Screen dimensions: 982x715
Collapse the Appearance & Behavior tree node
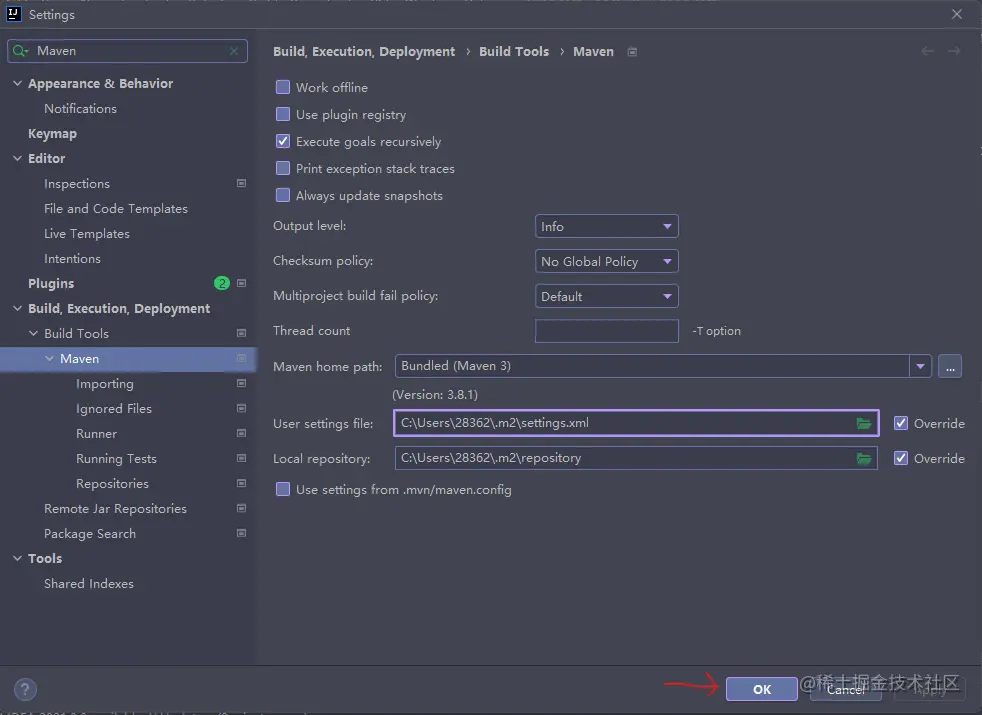[x=18, y=83]
